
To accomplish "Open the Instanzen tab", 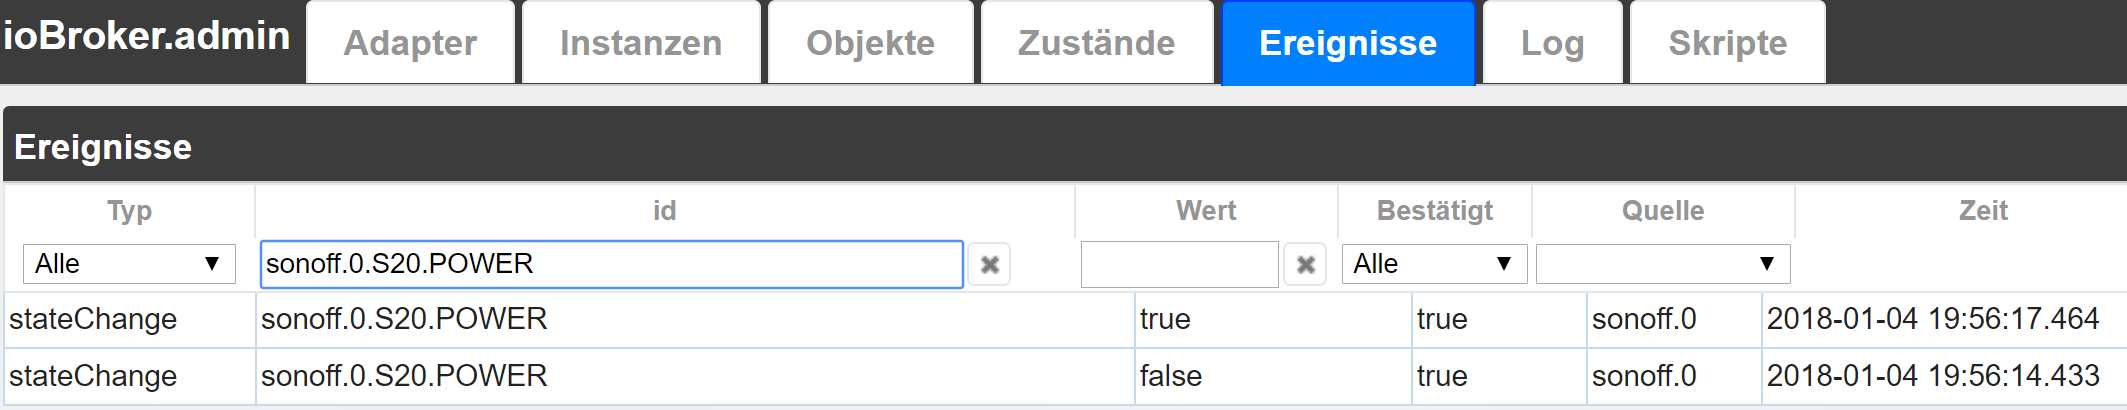I will (x=641, y=43).
